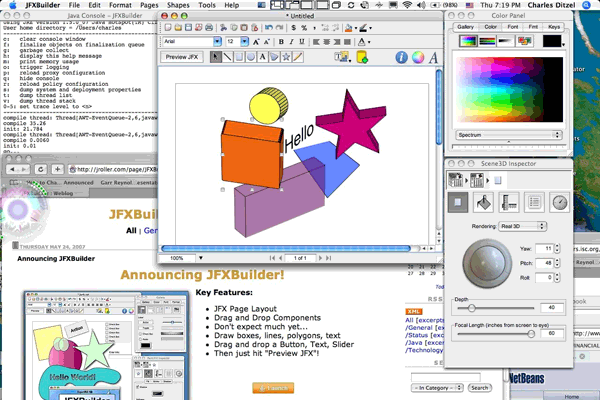Viewport: 600px width, 400px height.
Task: Click the Redo arrow icon
Action: [x=279, y=28]
